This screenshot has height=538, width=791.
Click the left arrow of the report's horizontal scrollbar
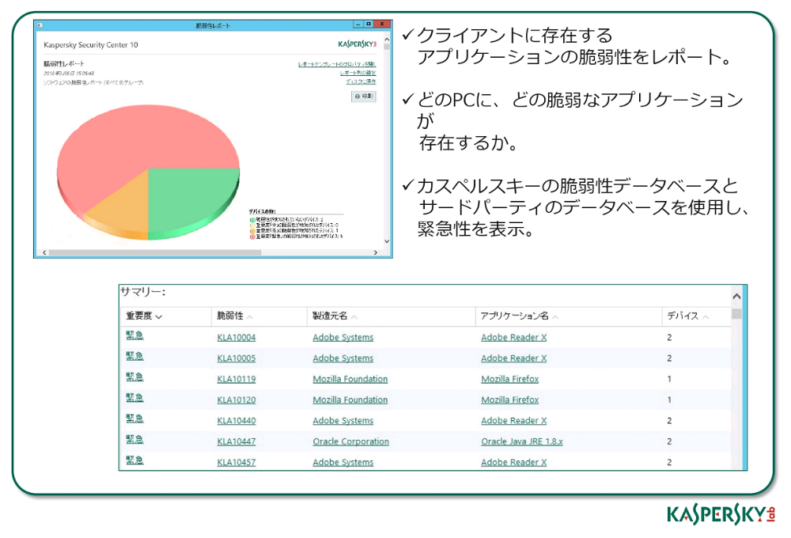tap(44, 252)
